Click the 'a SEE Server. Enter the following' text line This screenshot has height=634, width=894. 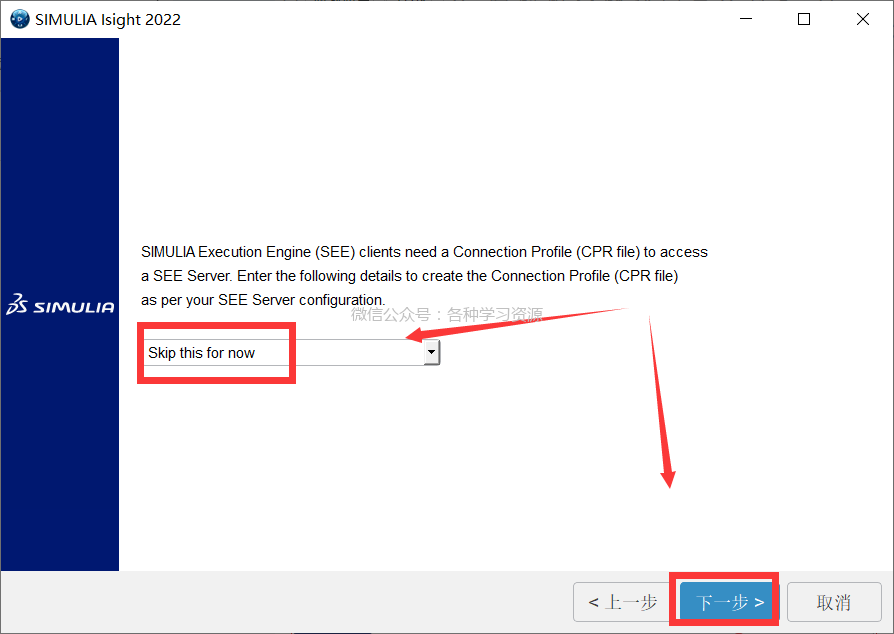coord(409,276)
